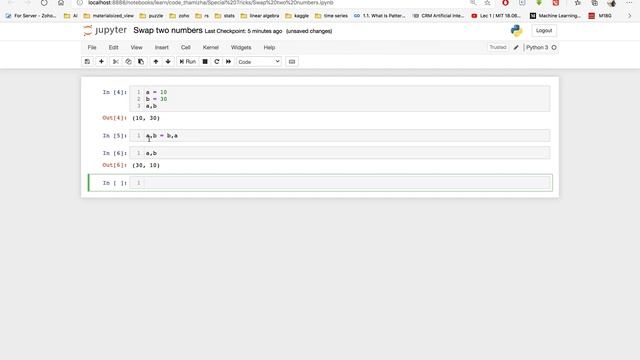Open the Insert menu
Screen dimensions: 640x360
point(161,47)
